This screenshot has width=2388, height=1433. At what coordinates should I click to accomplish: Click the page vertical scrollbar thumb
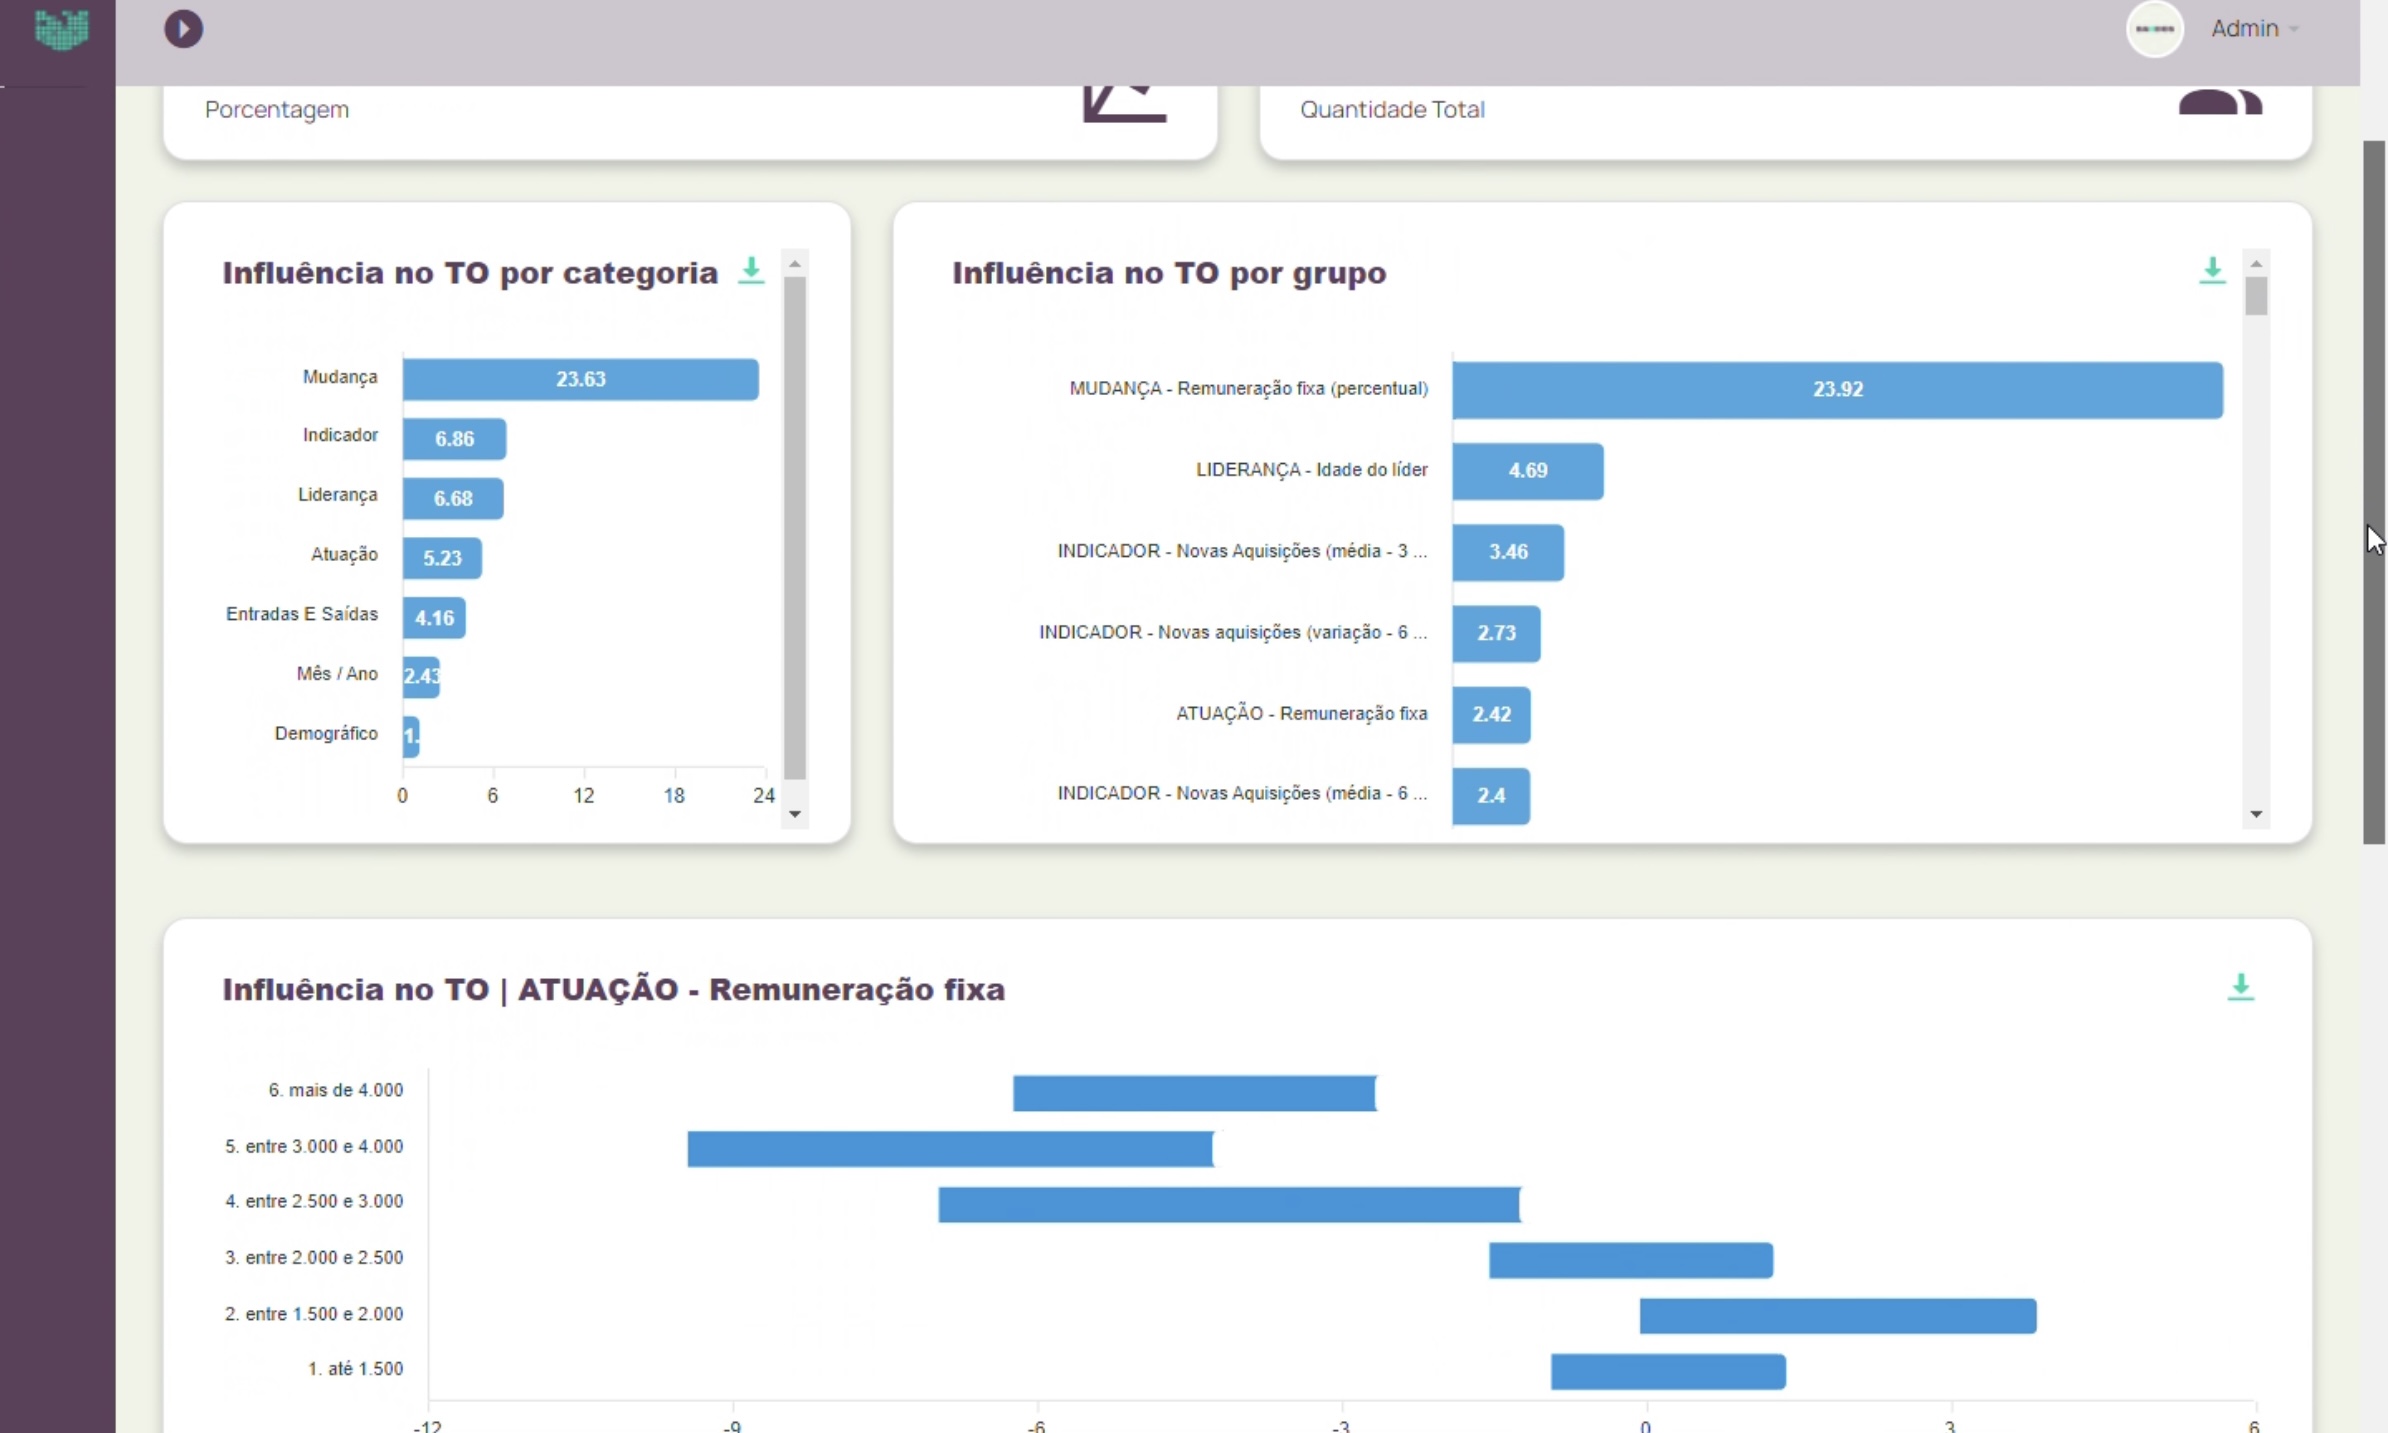click(x=2373, y=490)
